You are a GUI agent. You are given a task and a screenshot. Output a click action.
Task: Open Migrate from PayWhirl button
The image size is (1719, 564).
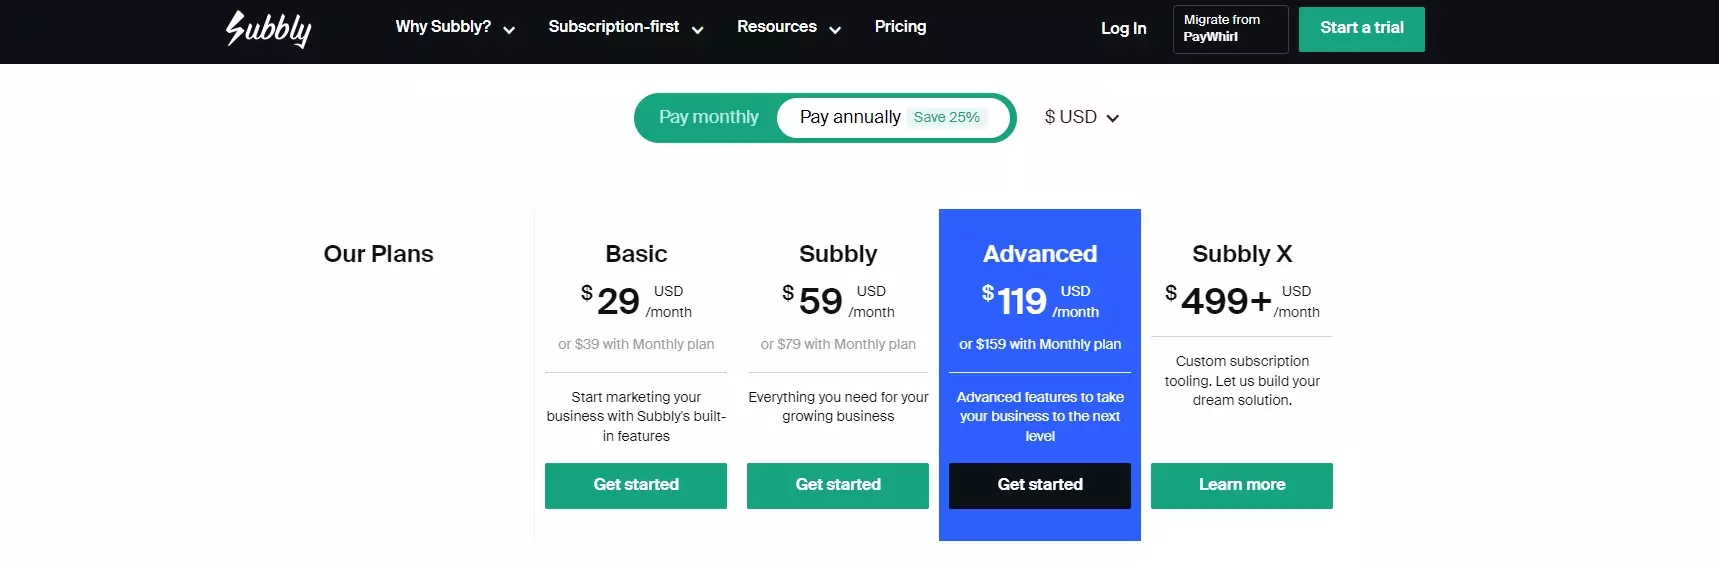point(1229,29)
